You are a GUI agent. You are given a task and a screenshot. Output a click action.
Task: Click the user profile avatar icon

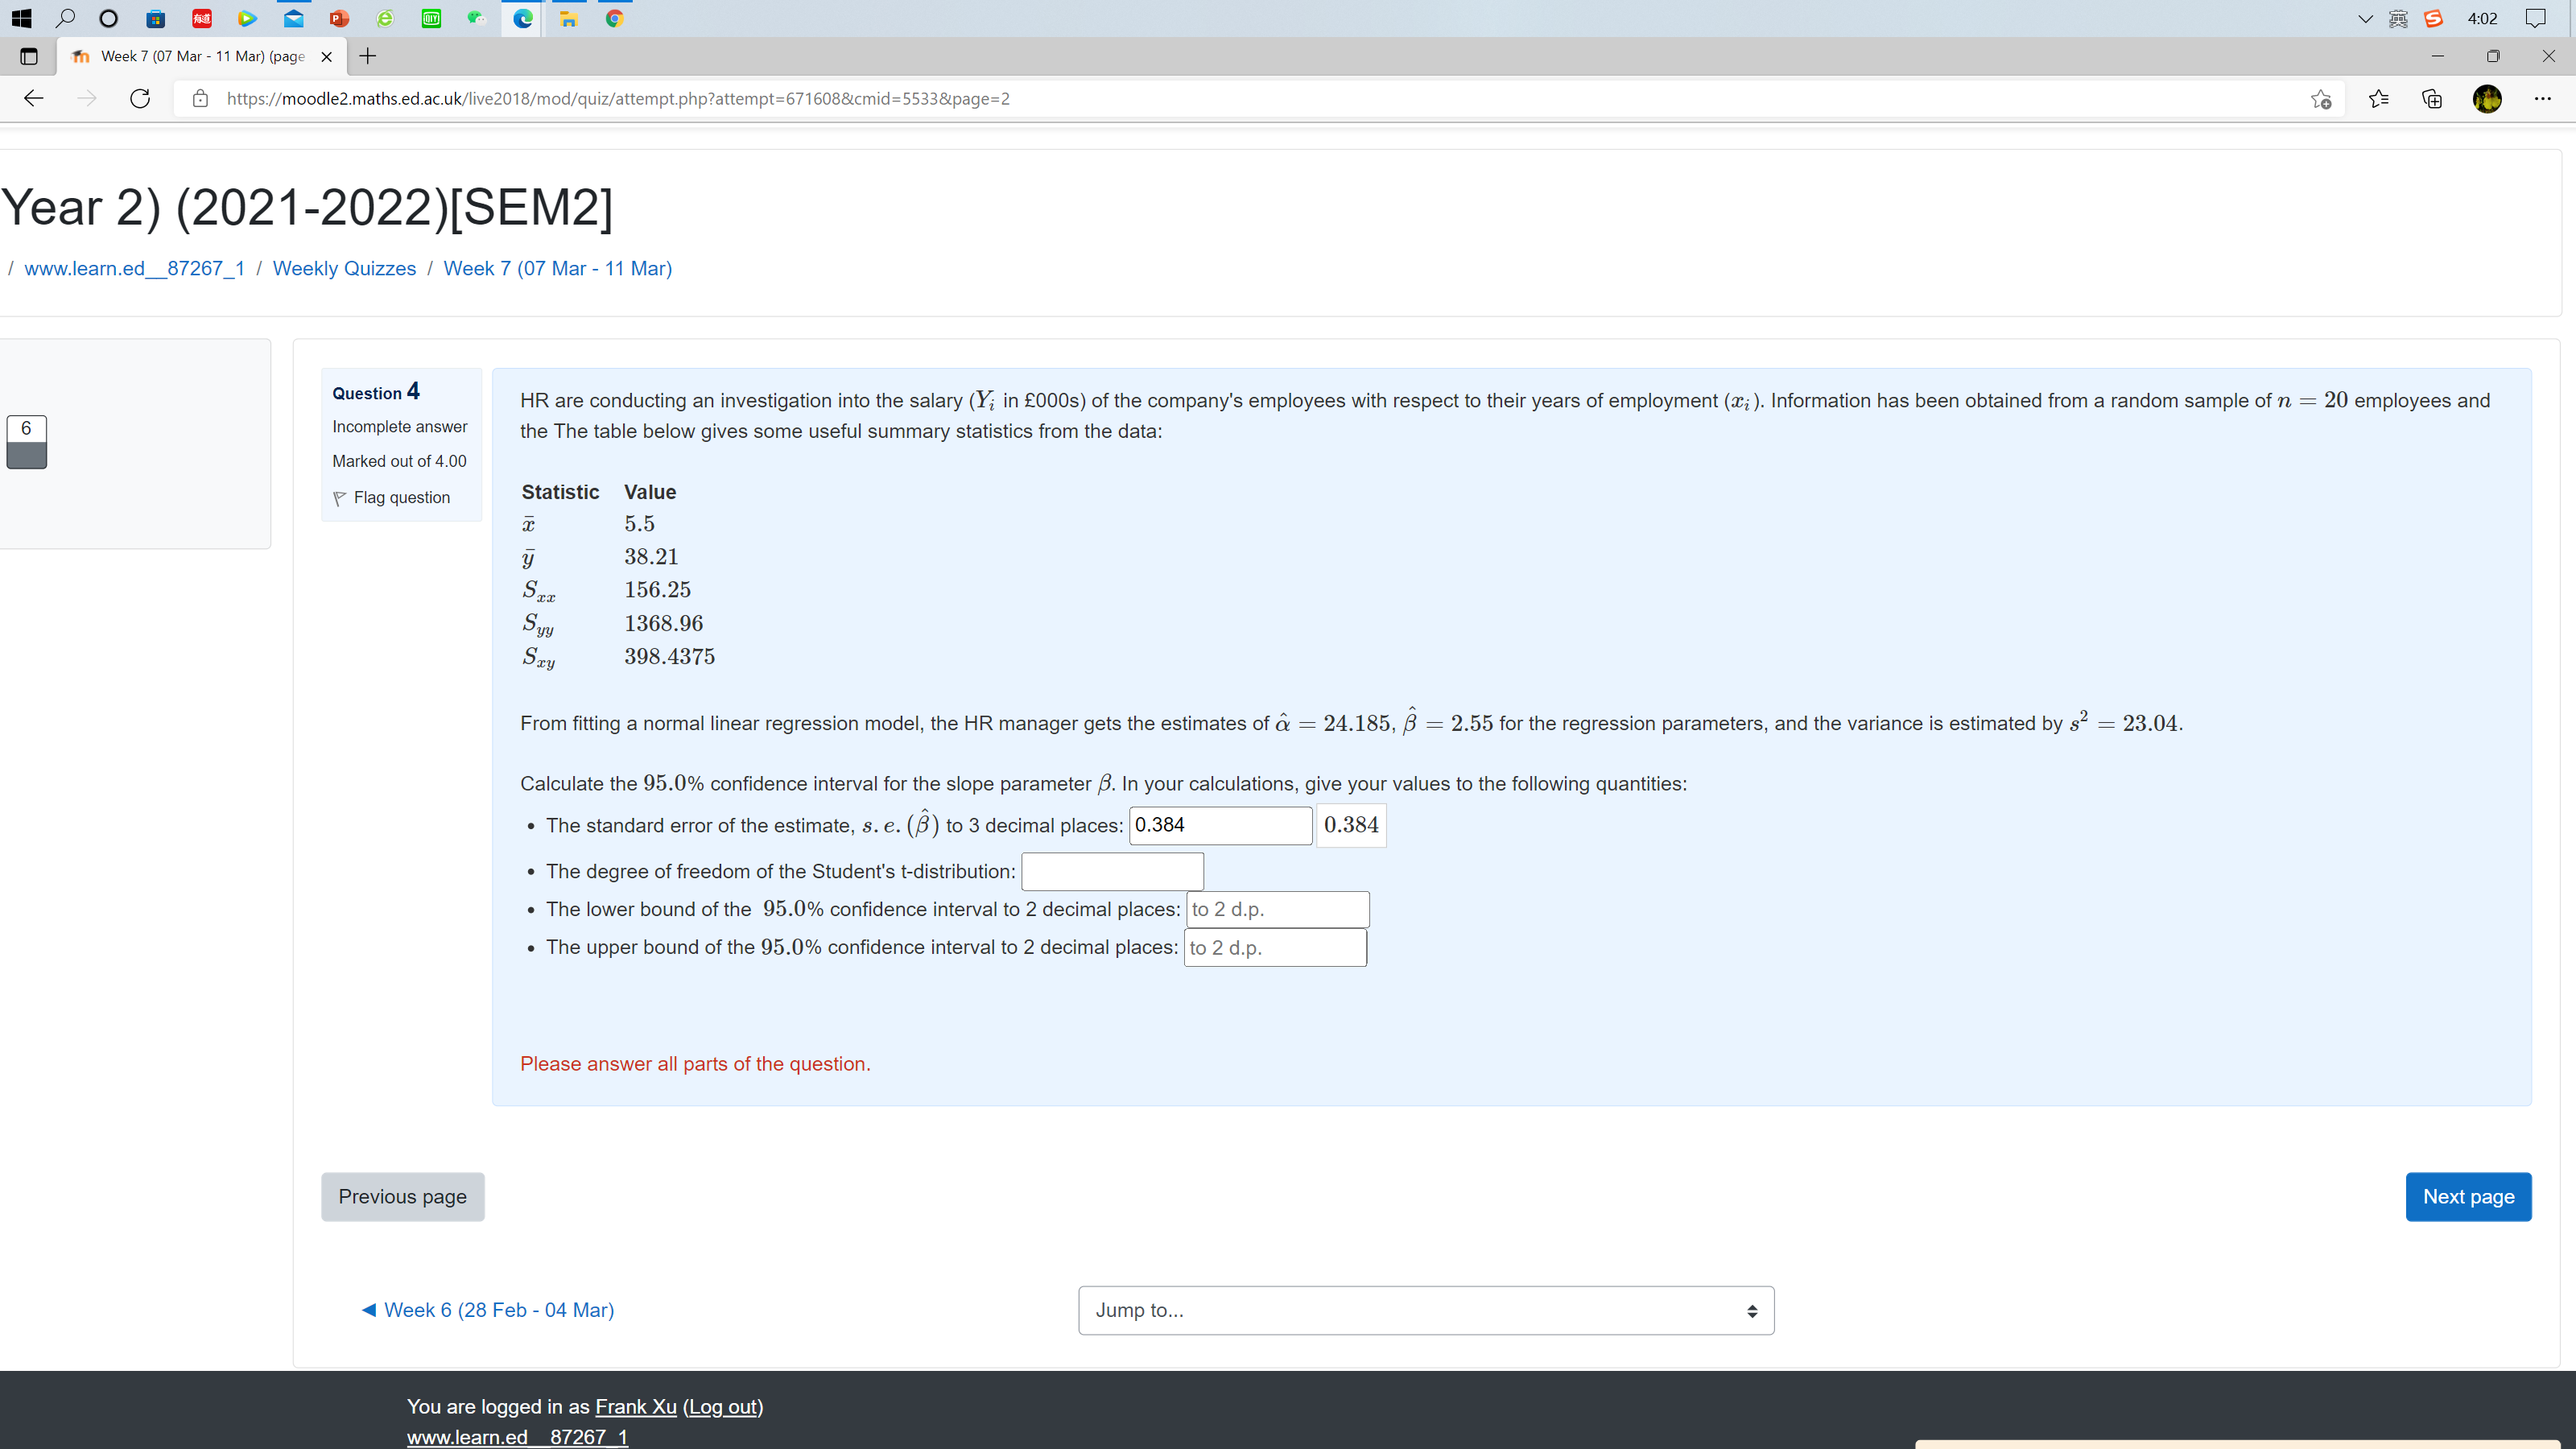coord(2487,98)
